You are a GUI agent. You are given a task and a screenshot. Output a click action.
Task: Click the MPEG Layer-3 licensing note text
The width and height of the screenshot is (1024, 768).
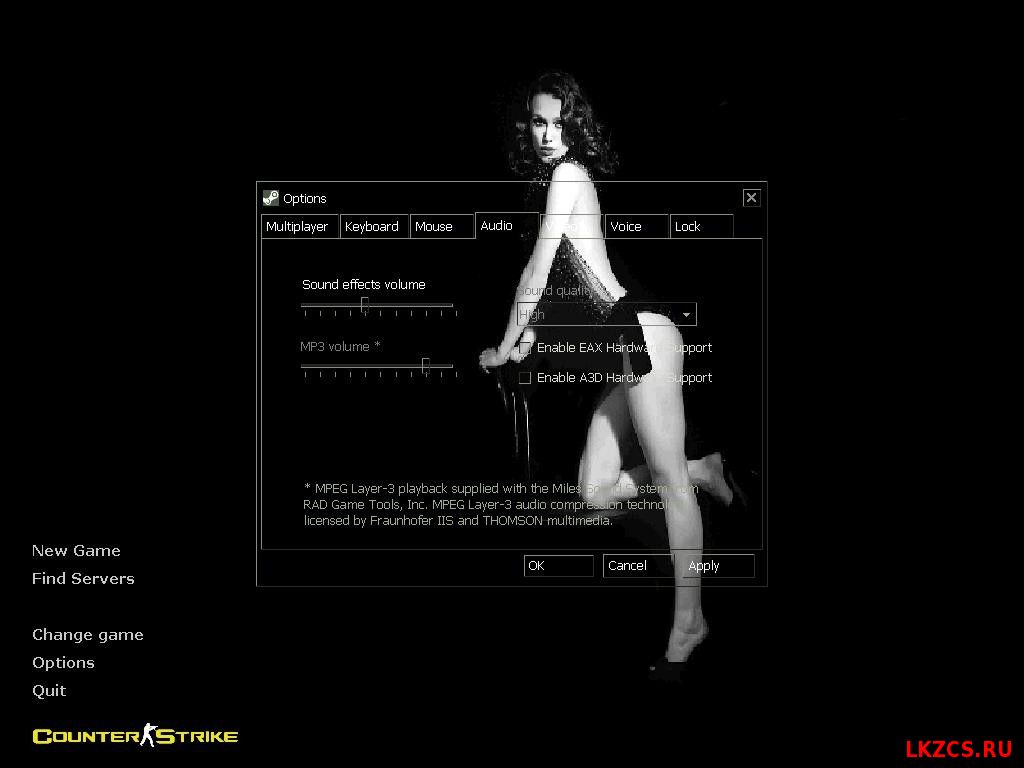click(x=500, y=504)
